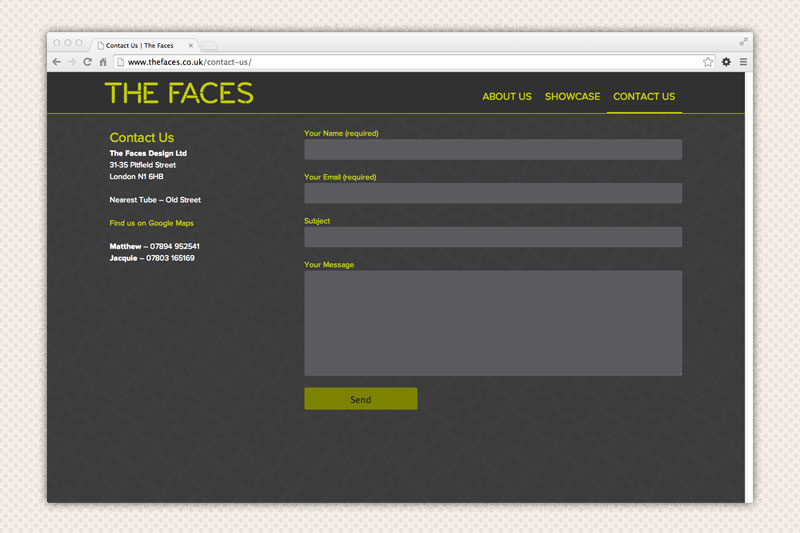Click the browser back arrow
800x533 pixels.
57,62
